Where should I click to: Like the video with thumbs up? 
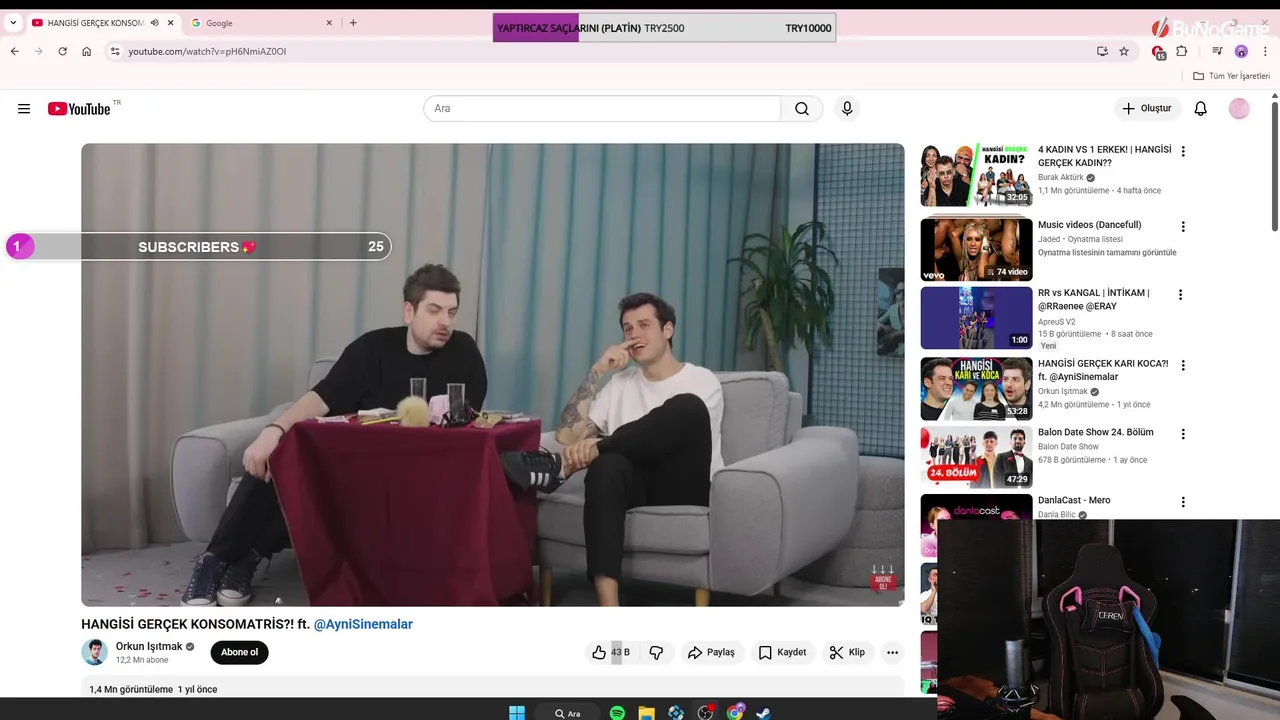pos(599,652)
